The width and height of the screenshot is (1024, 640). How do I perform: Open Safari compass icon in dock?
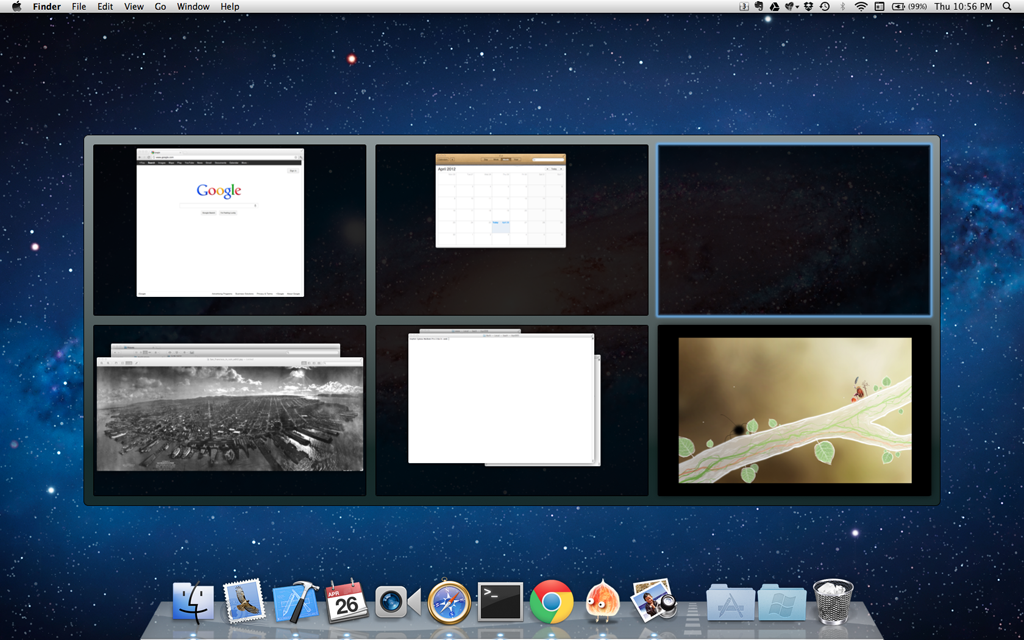(449, 602)
